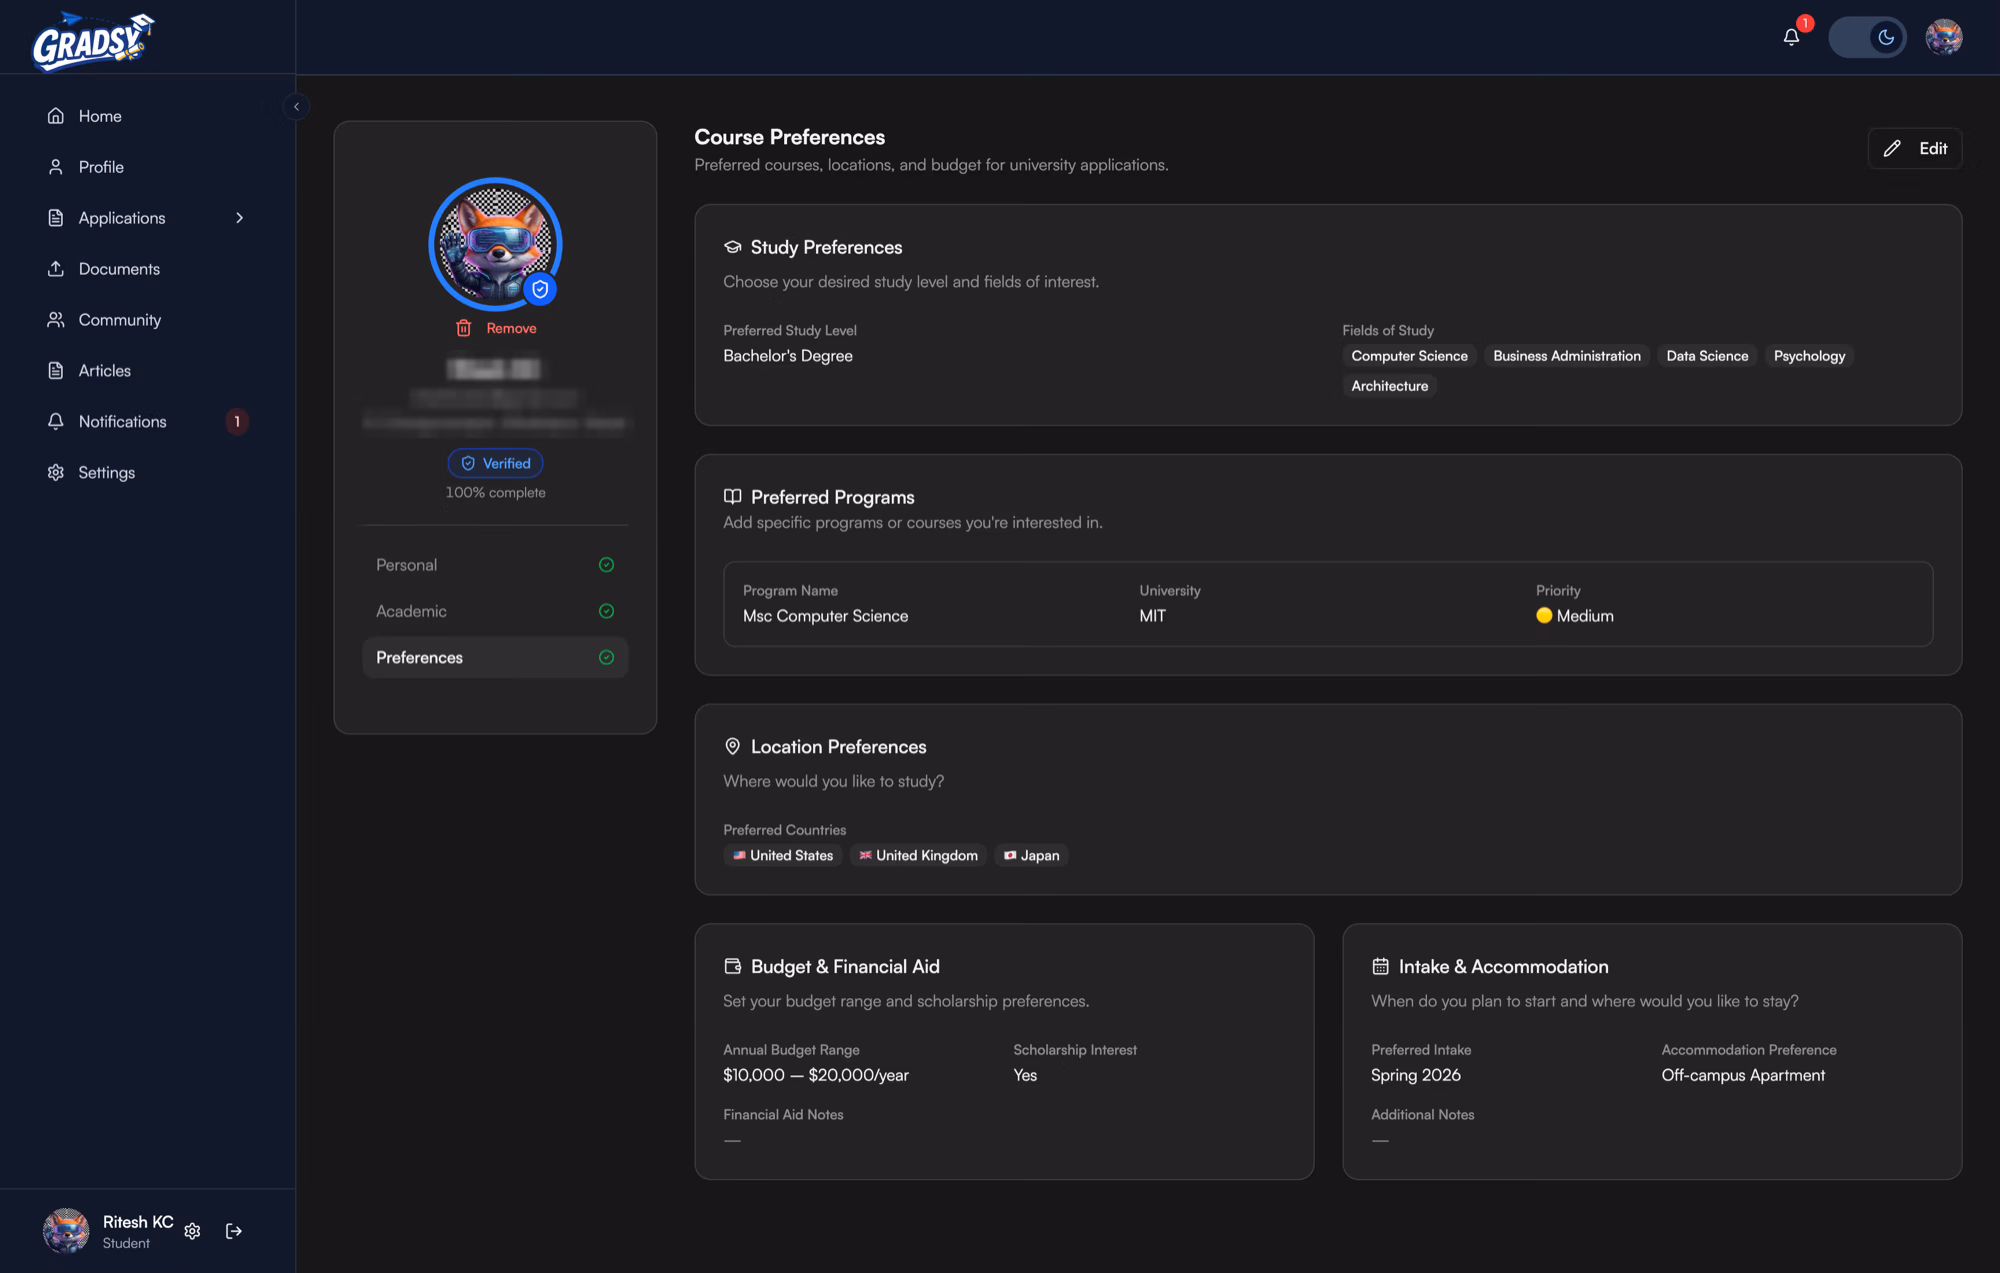Collapse the sidebar with chevron button
Image resolution: width=2000 pixels, height=1273 pixels.
pos(296,106)
